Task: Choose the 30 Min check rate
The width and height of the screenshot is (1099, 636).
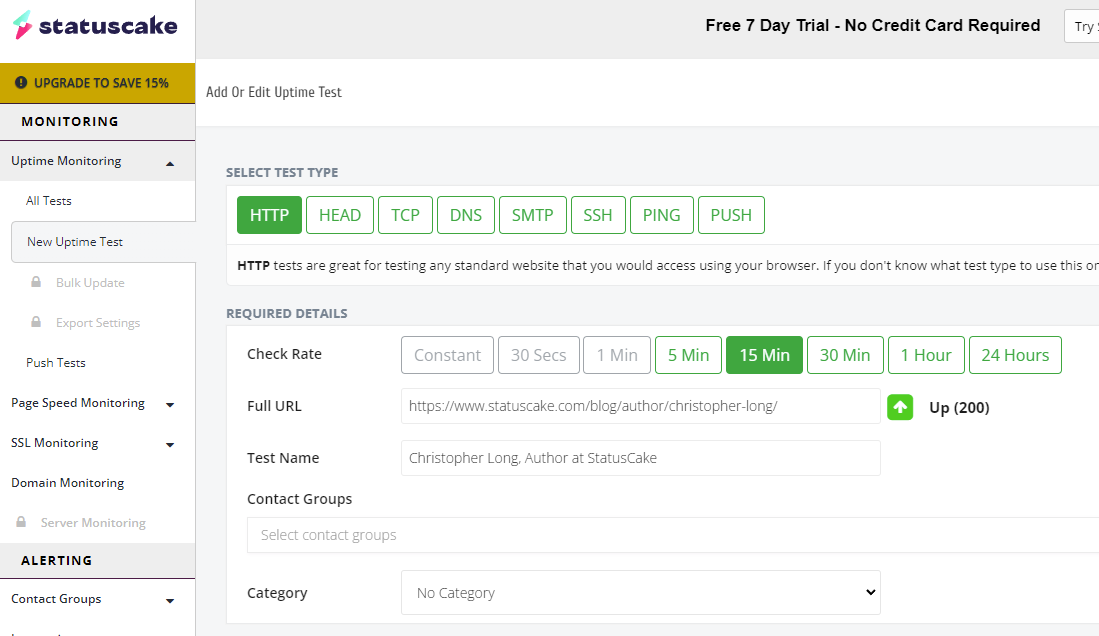Action: coord(845,355)
